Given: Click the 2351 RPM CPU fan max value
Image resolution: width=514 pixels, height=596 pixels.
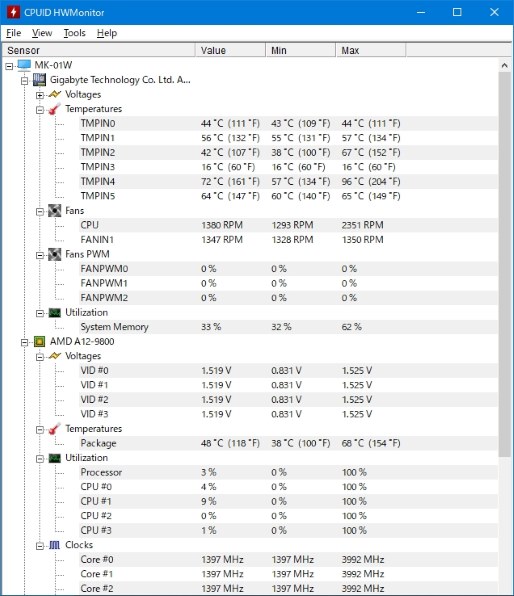Looking at the screenshot, I should click(363, 225).
